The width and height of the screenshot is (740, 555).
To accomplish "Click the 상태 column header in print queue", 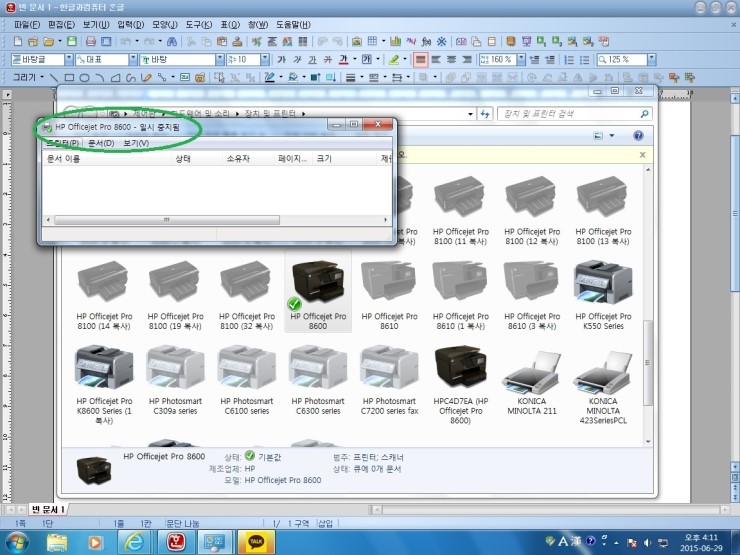I will coord(184,158).
